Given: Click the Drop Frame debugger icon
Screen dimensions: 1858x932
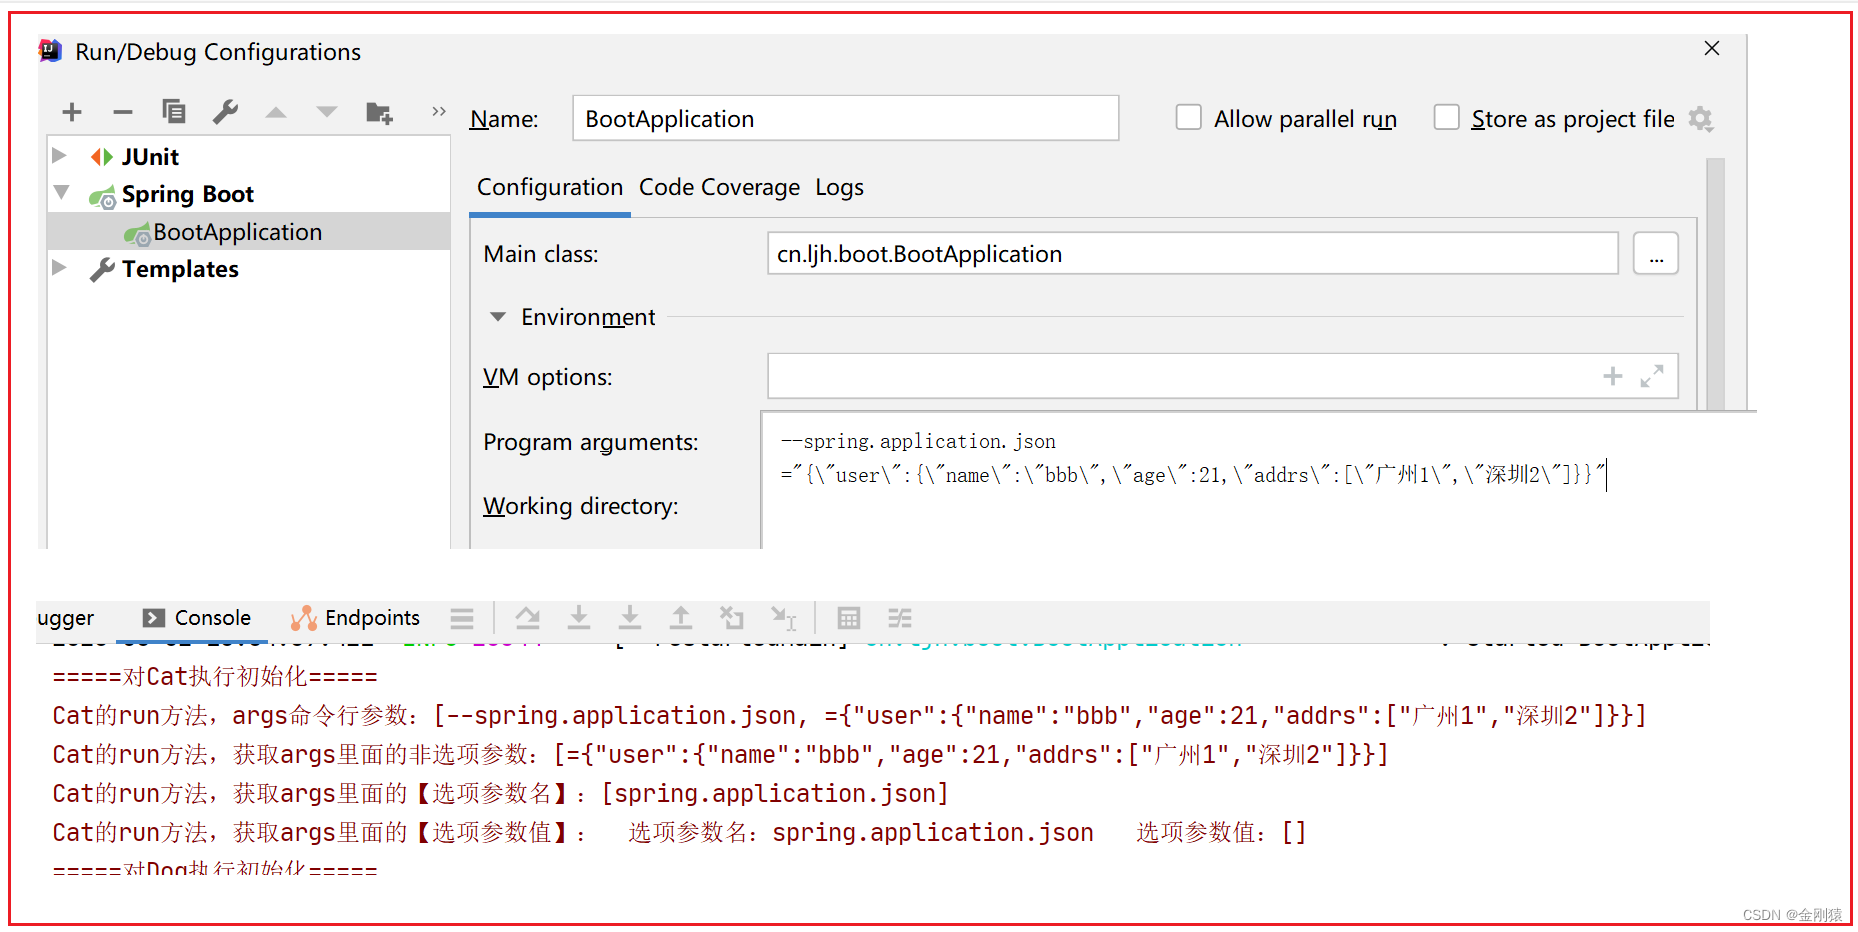Looking at the screenshot, I should [732, 618].
